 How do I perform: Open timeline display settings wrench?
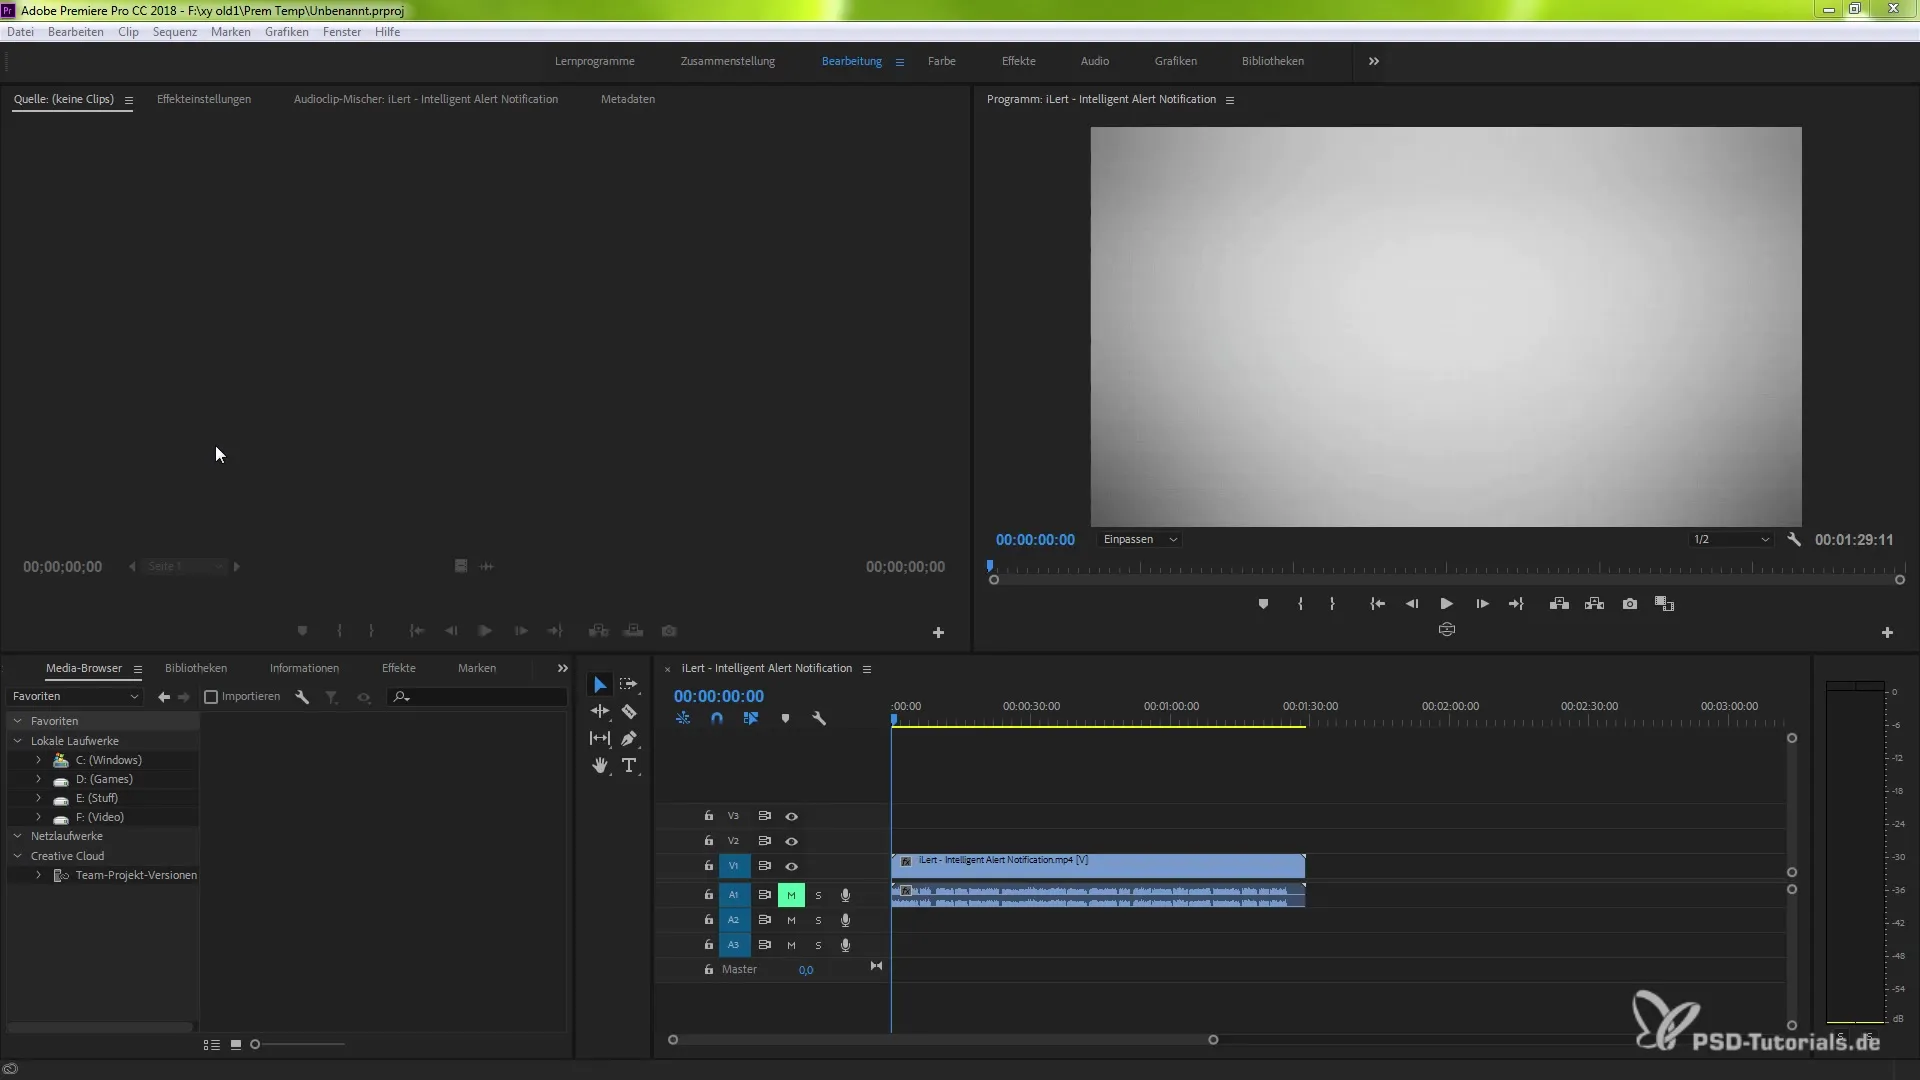(x=819, y=719)
